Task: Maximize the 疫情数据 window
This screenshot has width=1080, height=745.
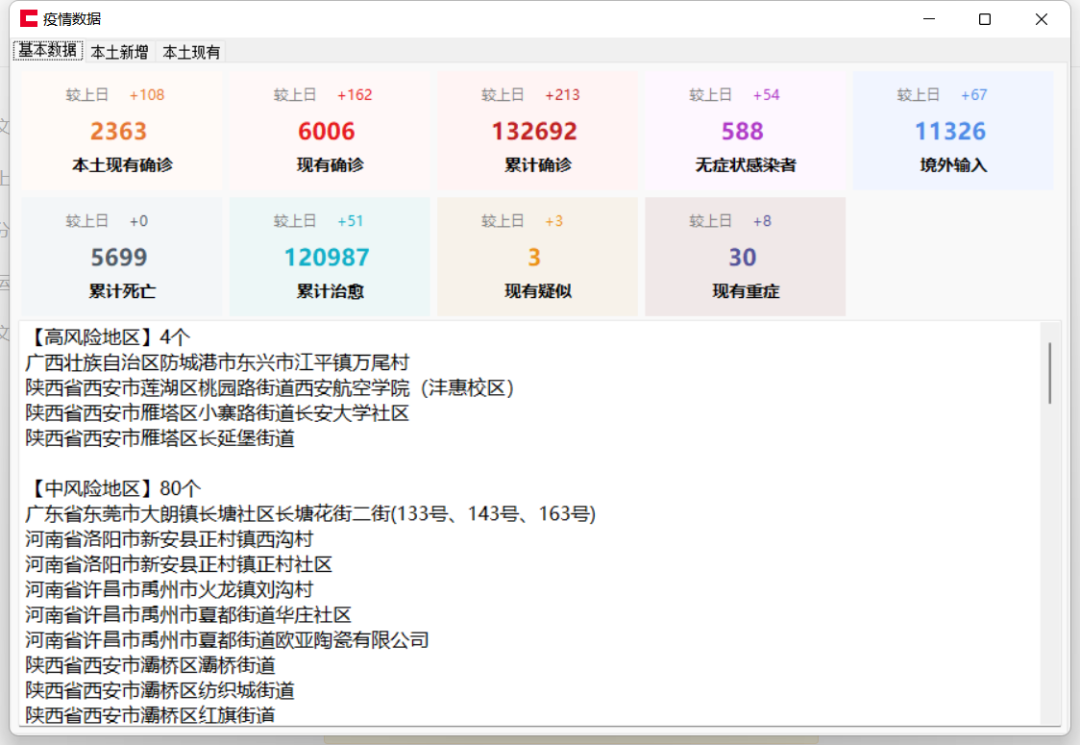Action: pyautogui.click(x=985, y=19)
